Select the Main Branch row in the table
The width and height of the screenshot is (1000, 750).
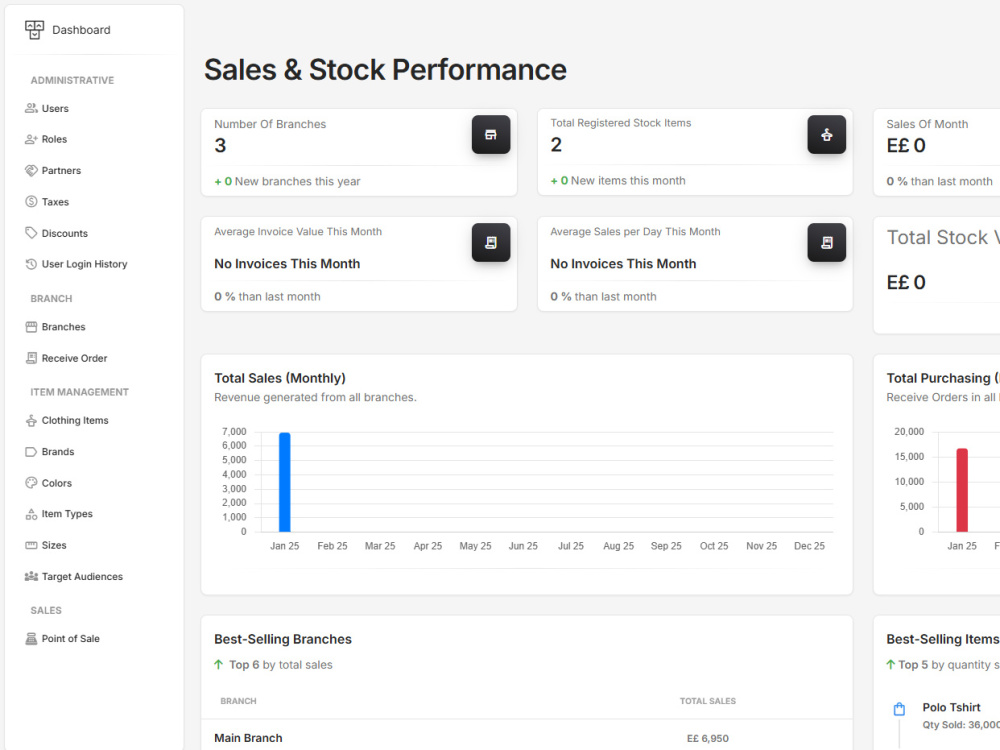[x=527, y=738]
